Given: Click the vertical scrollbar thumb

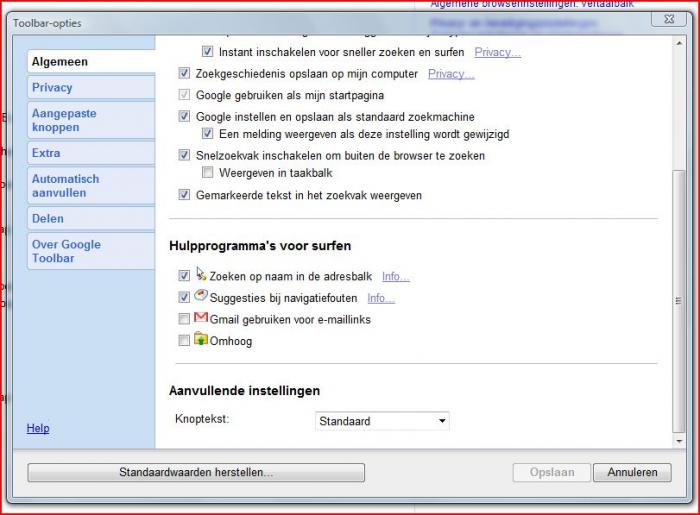Looking at the screenshot, I should 679,301.
